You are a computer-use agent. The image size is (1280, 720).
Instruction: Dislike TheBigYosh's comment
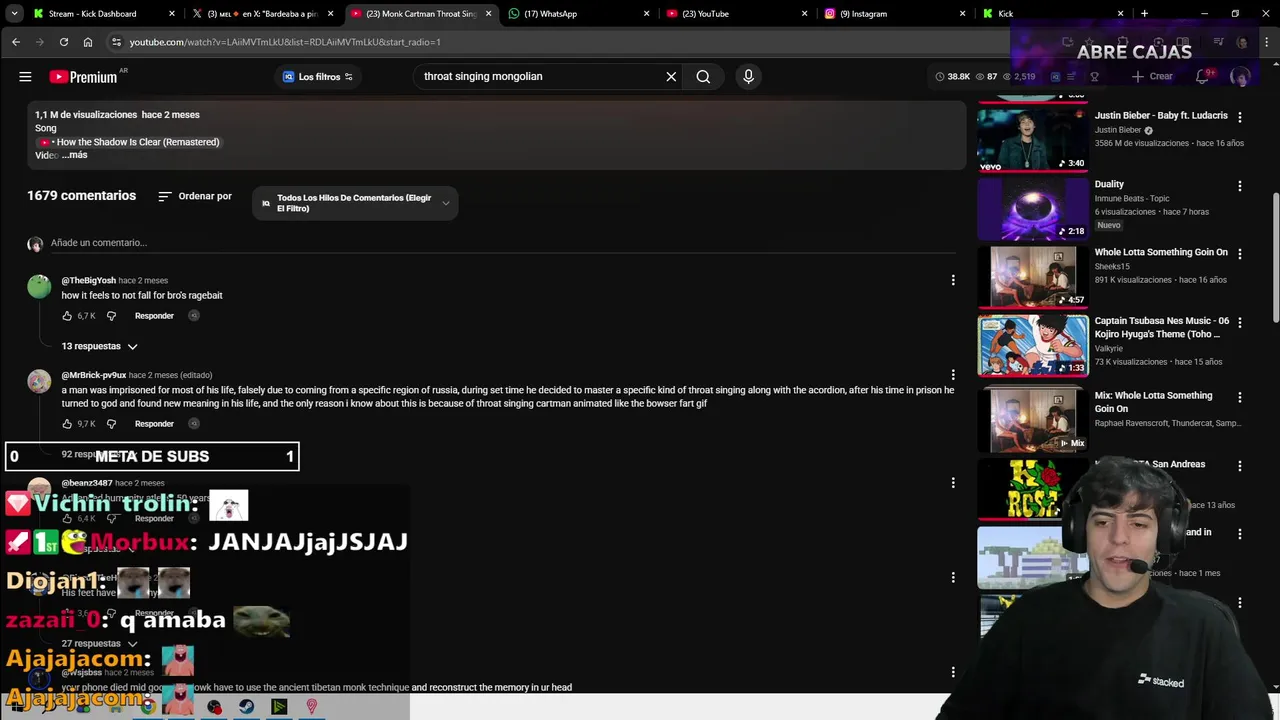point(111,316)
